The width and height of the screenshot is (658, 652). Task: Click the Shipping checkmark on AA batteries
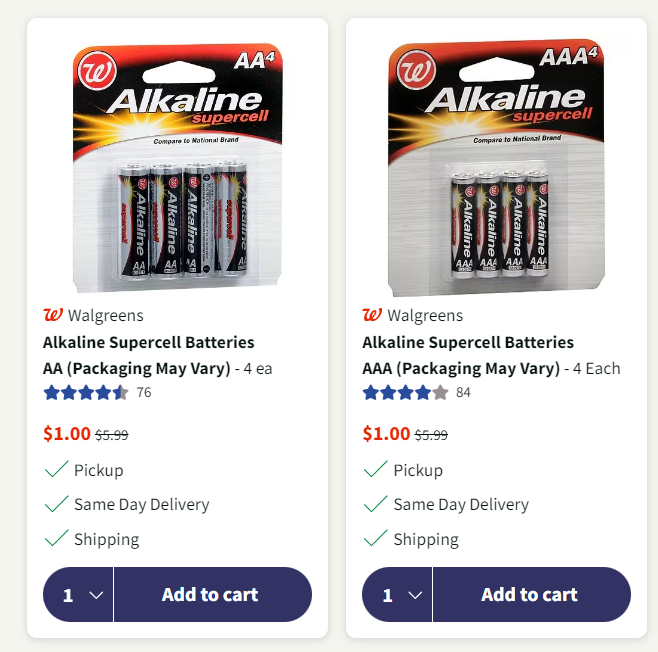coord(56,539)
